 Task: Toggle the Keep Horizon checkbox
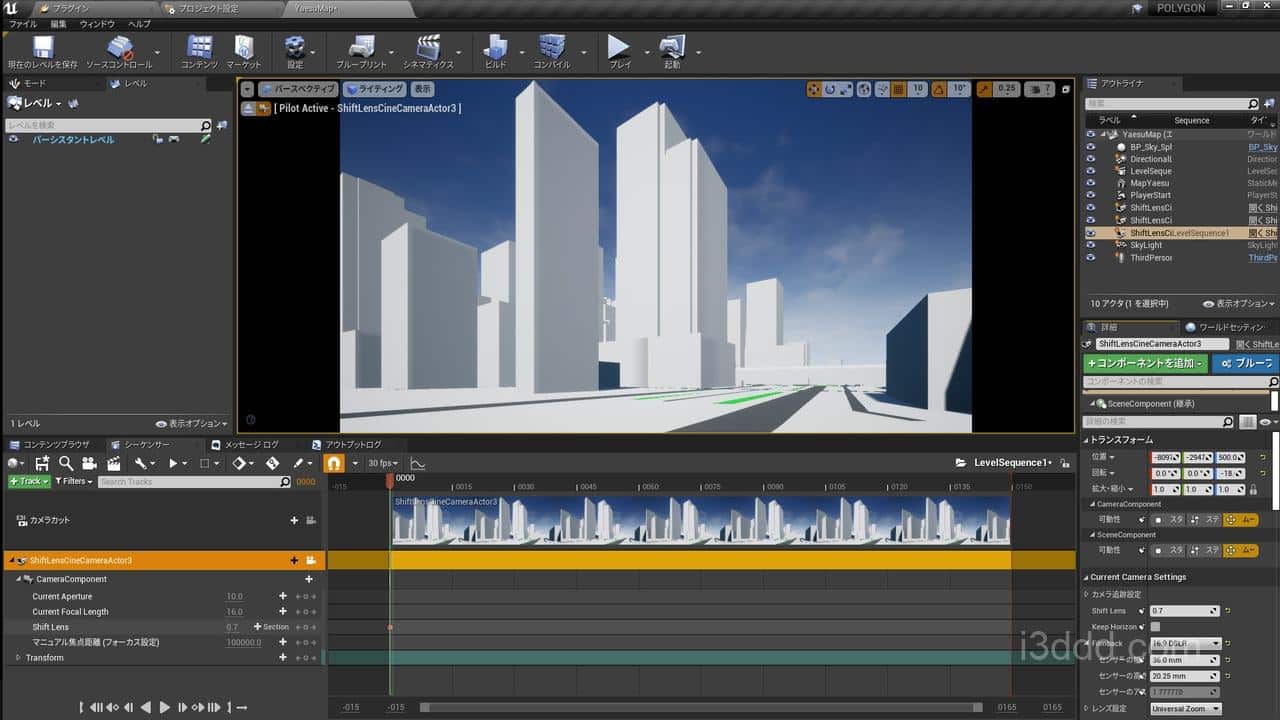point(1156,627)
